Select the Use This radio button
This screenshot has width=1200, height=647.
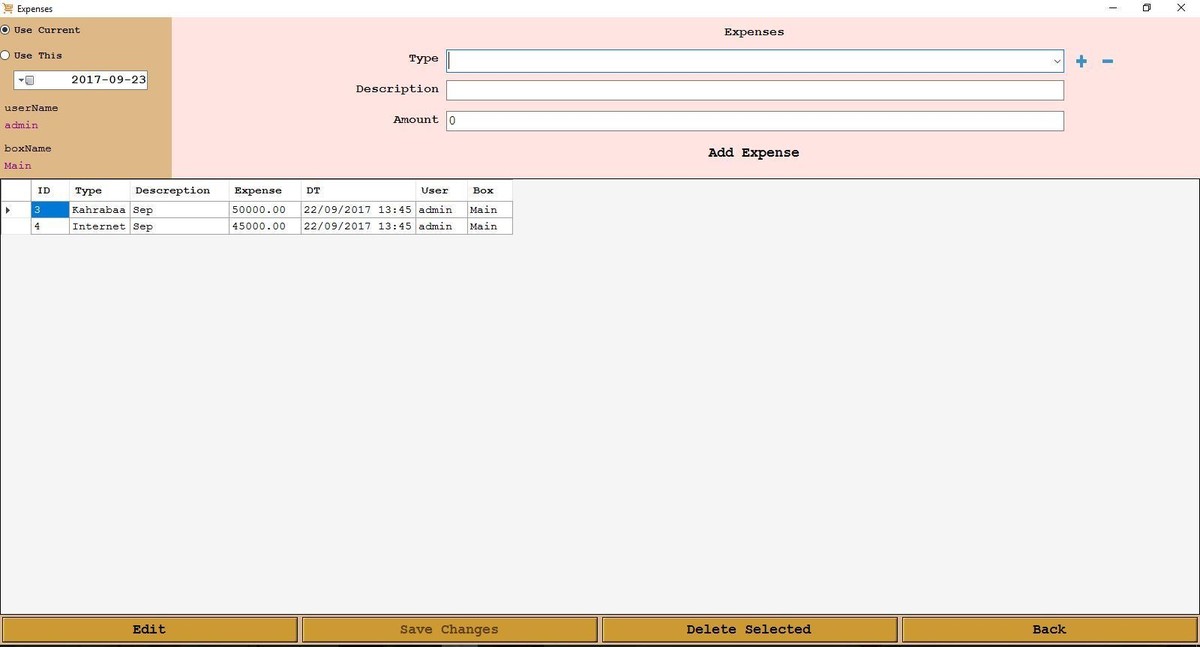pos(5,55)
